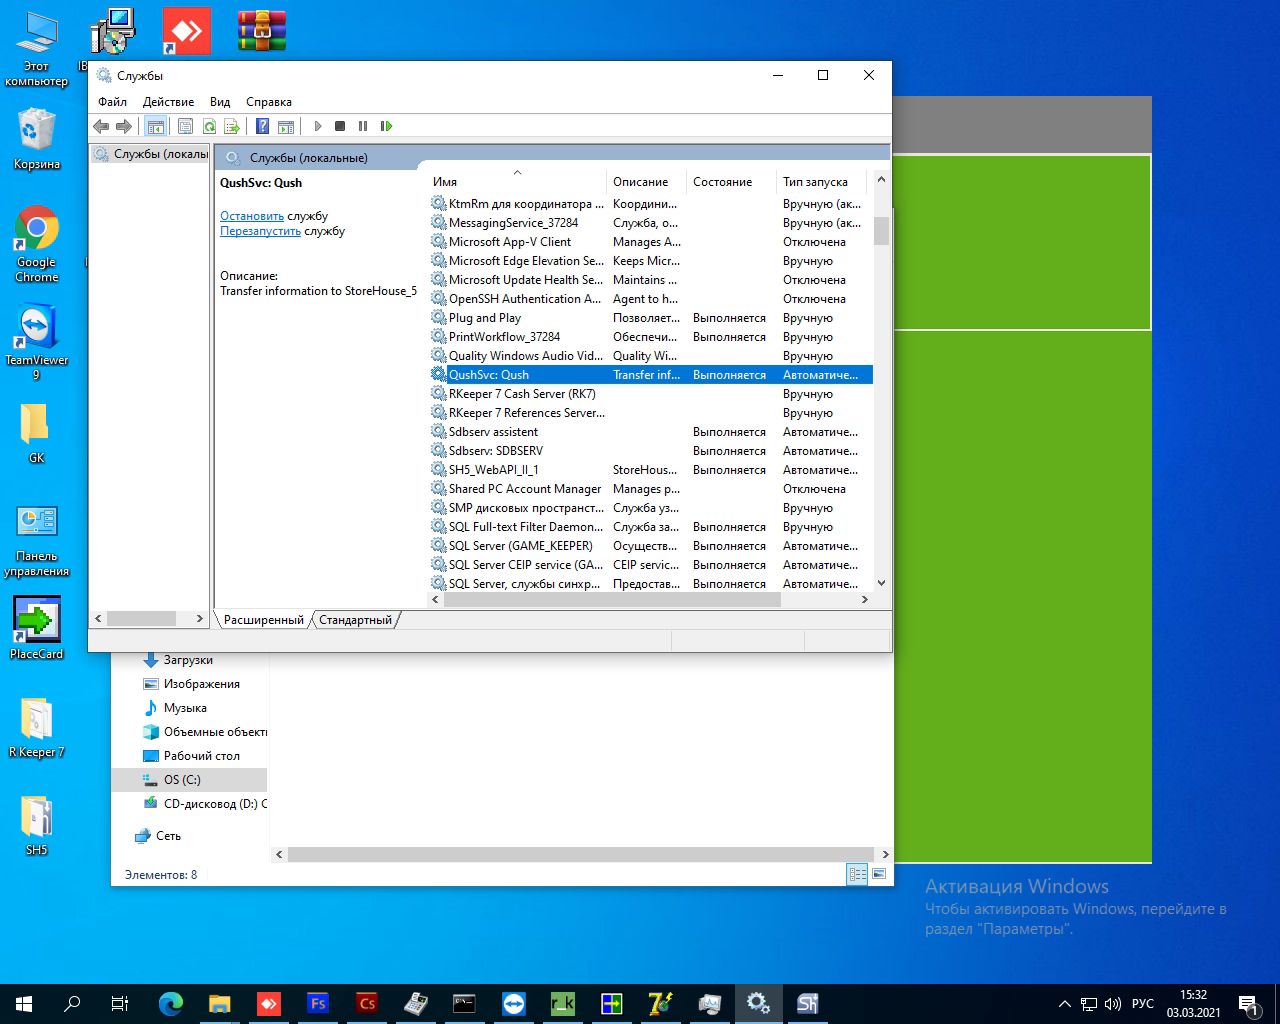This screenshot has height=1024, width=1280.
Task: Select Microsoft App-V Client service
Action: [650, 242]
